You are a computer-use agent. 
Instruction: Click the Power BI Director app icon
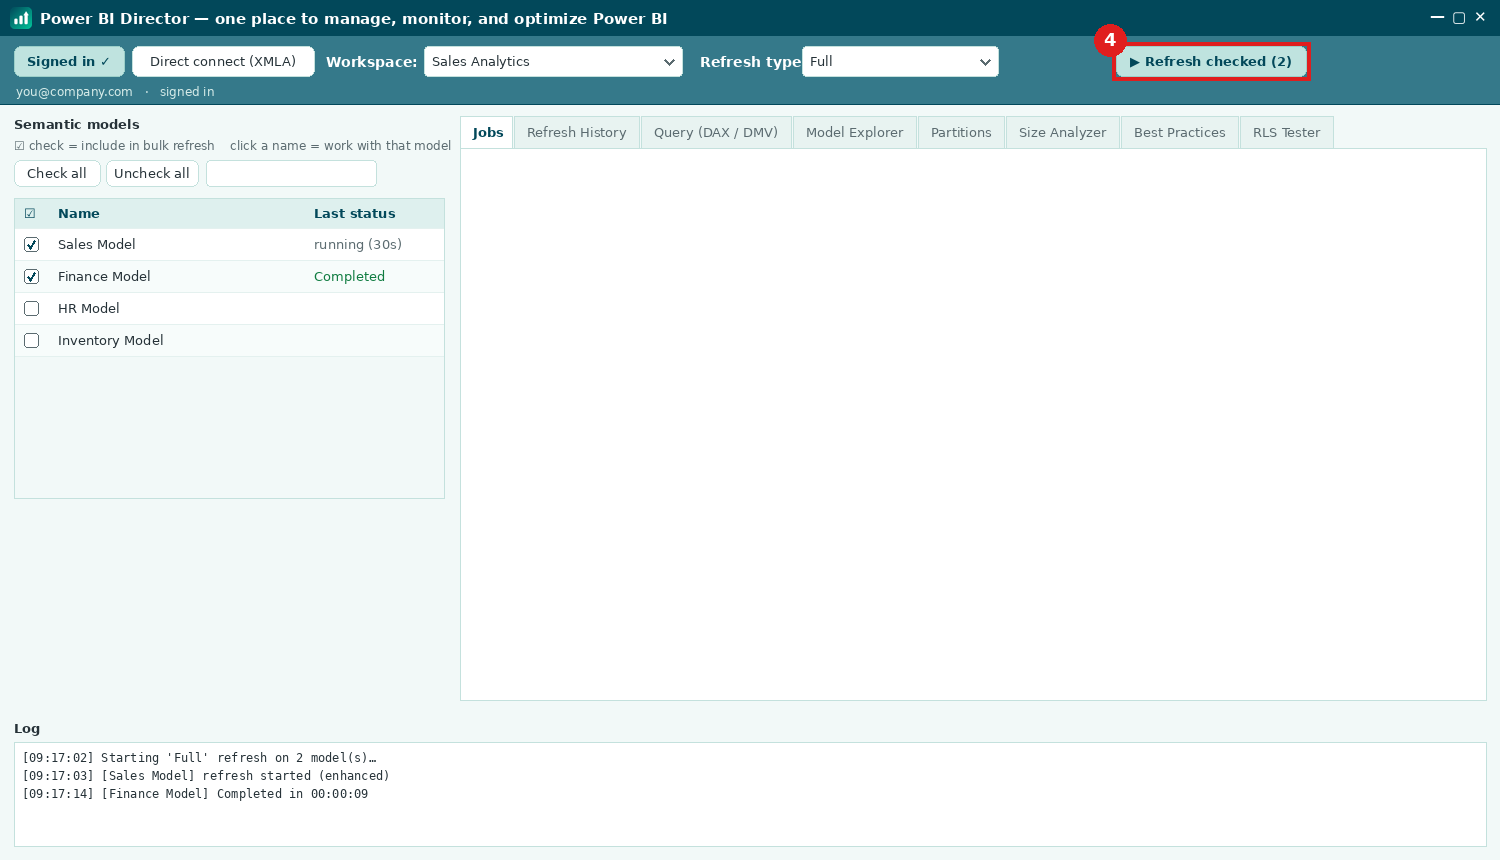pos(21,18)
